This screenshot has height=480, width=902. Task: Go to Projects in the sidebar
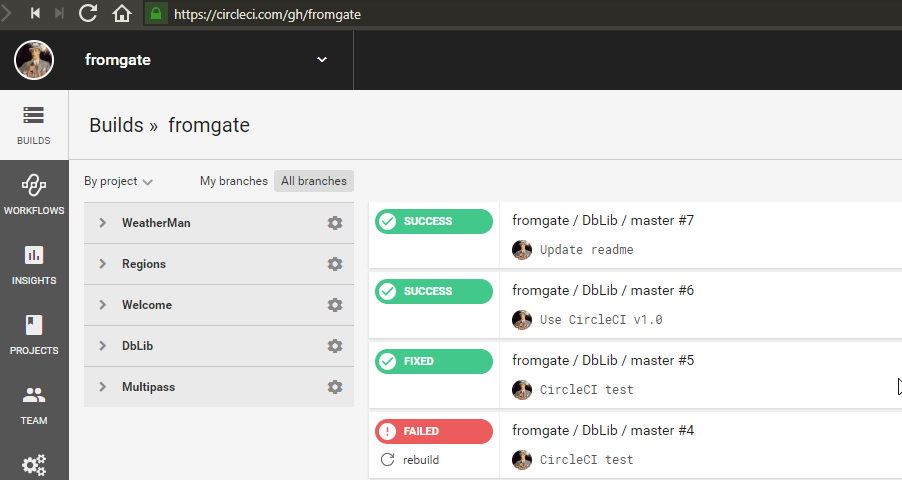pos(34,335)
